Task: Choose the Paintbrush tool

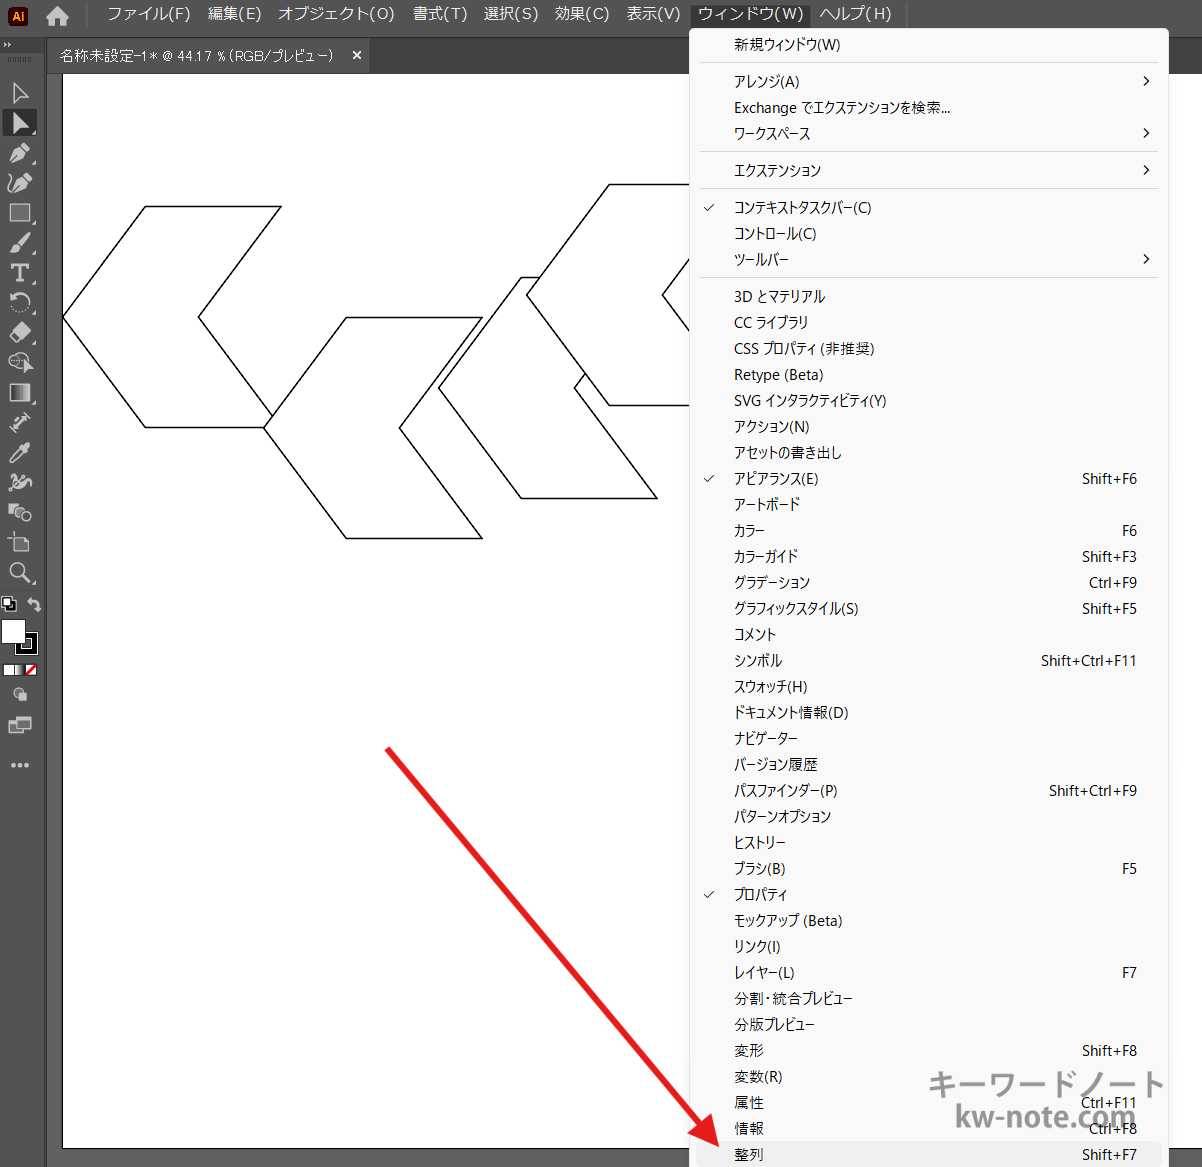Action: [19, 243]
